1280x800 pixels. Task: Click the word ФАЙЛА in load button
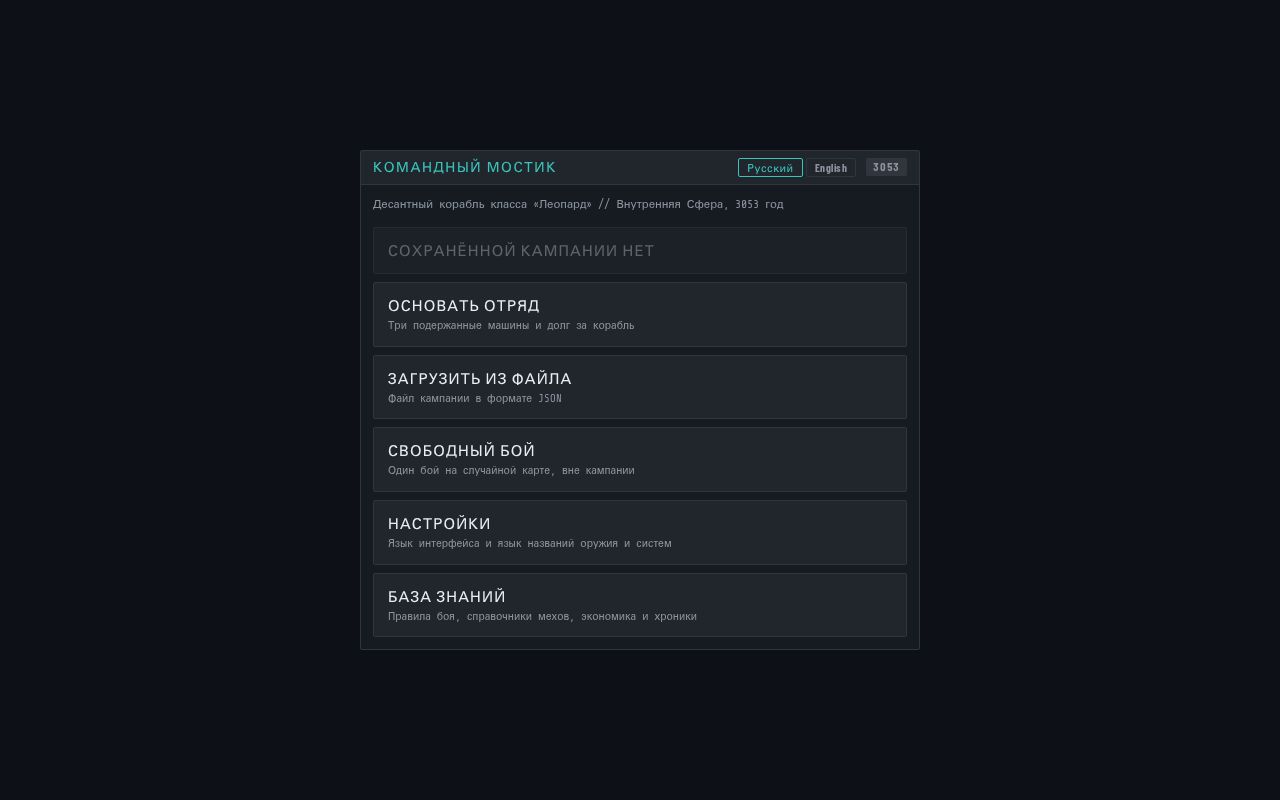click(542, 378)
